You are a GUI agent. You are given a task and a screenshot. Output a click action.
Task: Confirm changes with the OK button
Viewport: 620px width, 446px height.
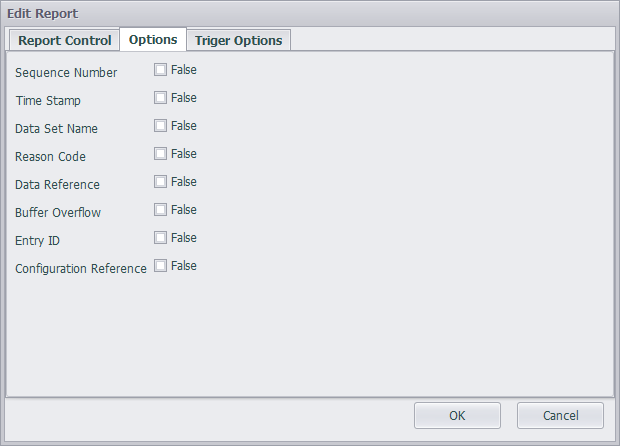pos(457,415)
